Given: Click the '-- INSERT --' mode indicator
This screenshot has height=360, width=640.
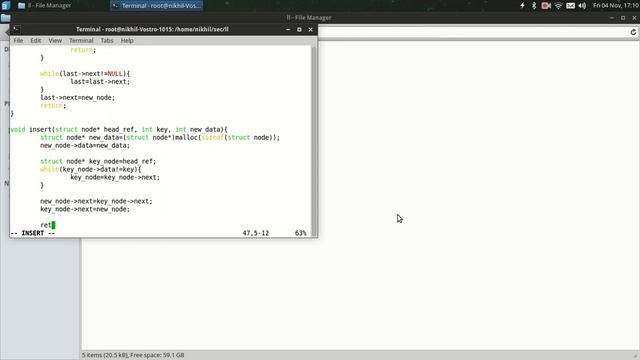Looking at the screenshot, I should [x=33, y=233].
